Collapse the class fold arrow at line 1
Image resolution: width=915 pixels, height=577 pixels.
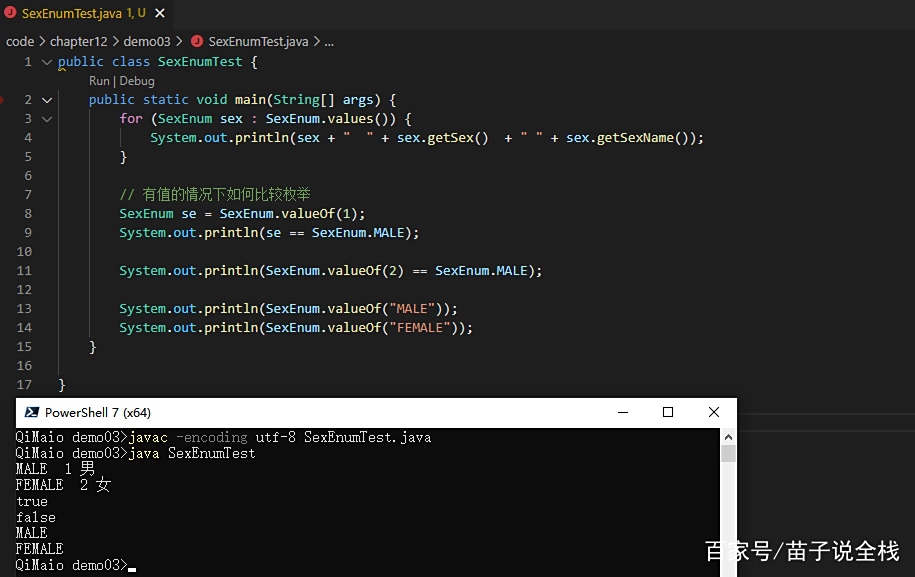[47, 62]
